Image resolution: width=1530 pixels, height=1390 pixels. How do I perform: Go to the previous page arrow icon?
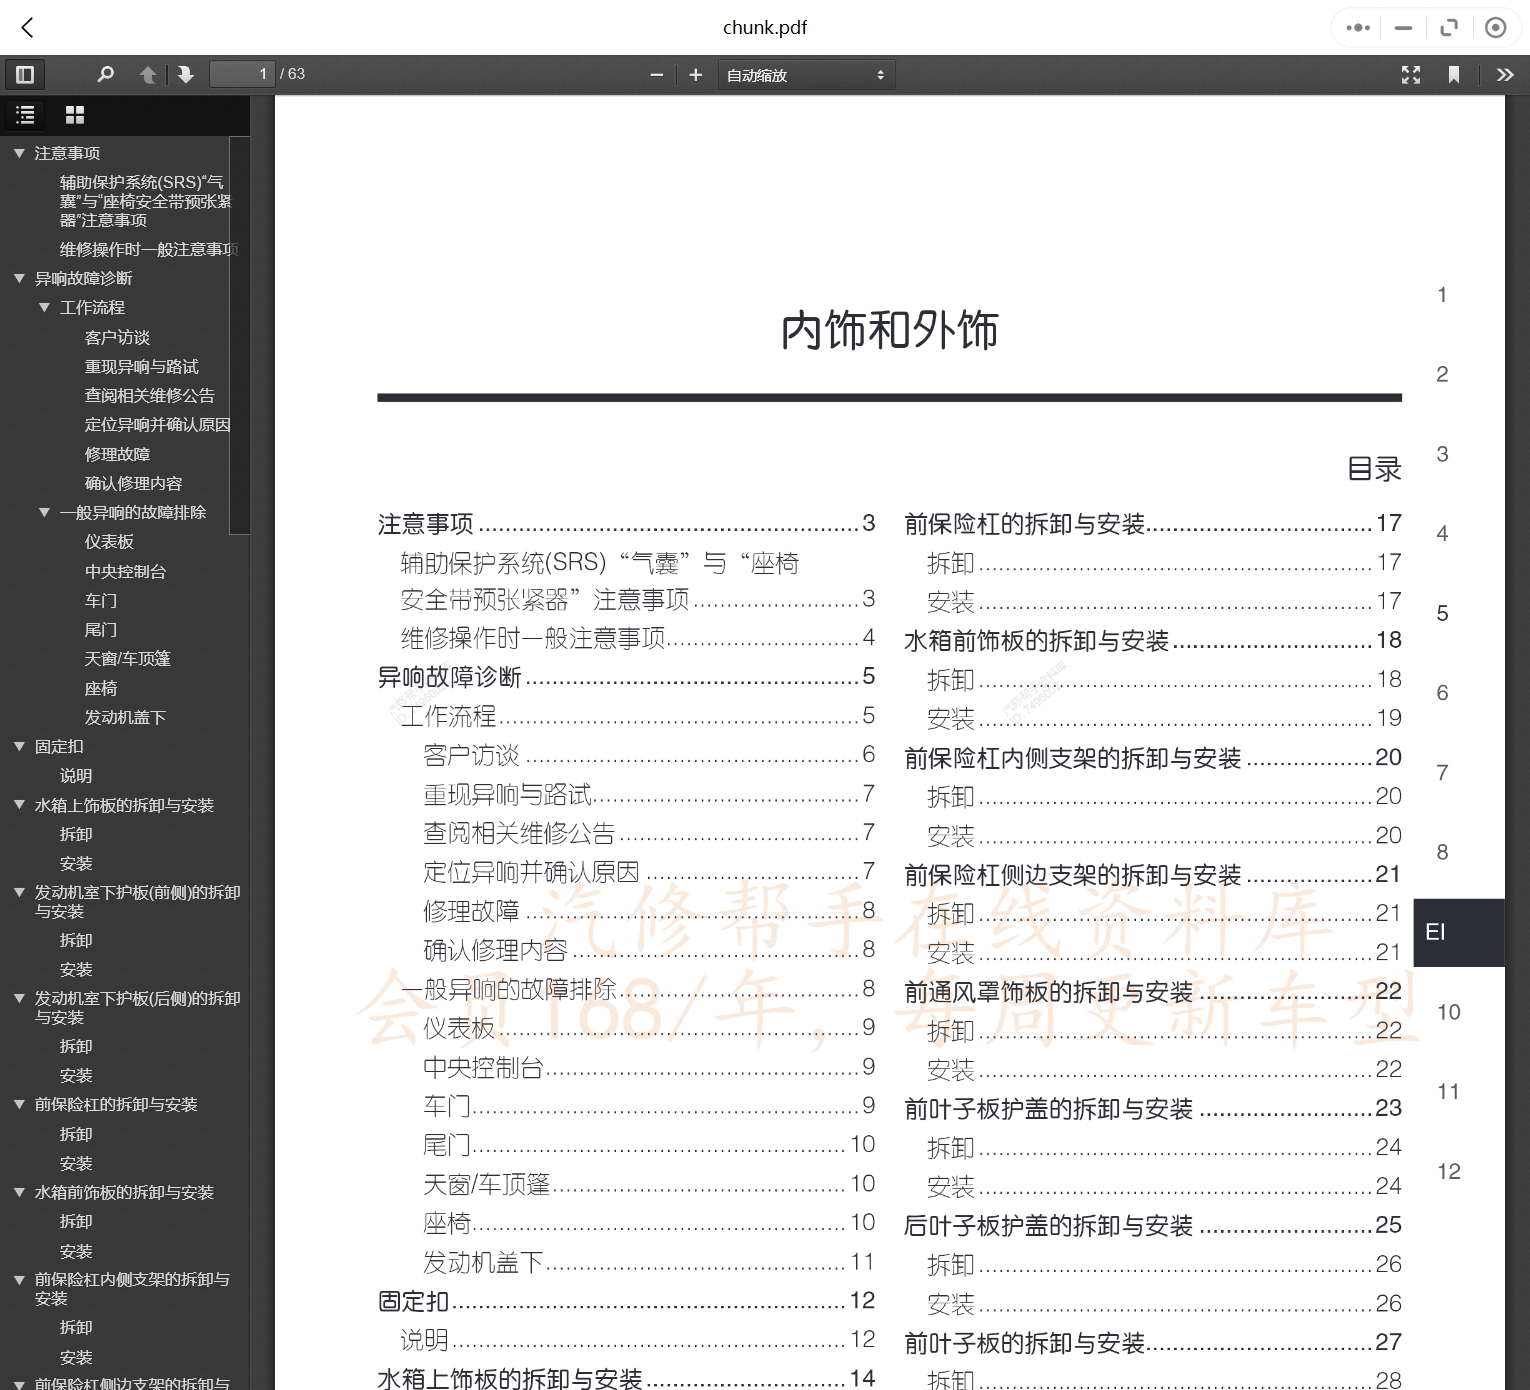click(148, 74)
